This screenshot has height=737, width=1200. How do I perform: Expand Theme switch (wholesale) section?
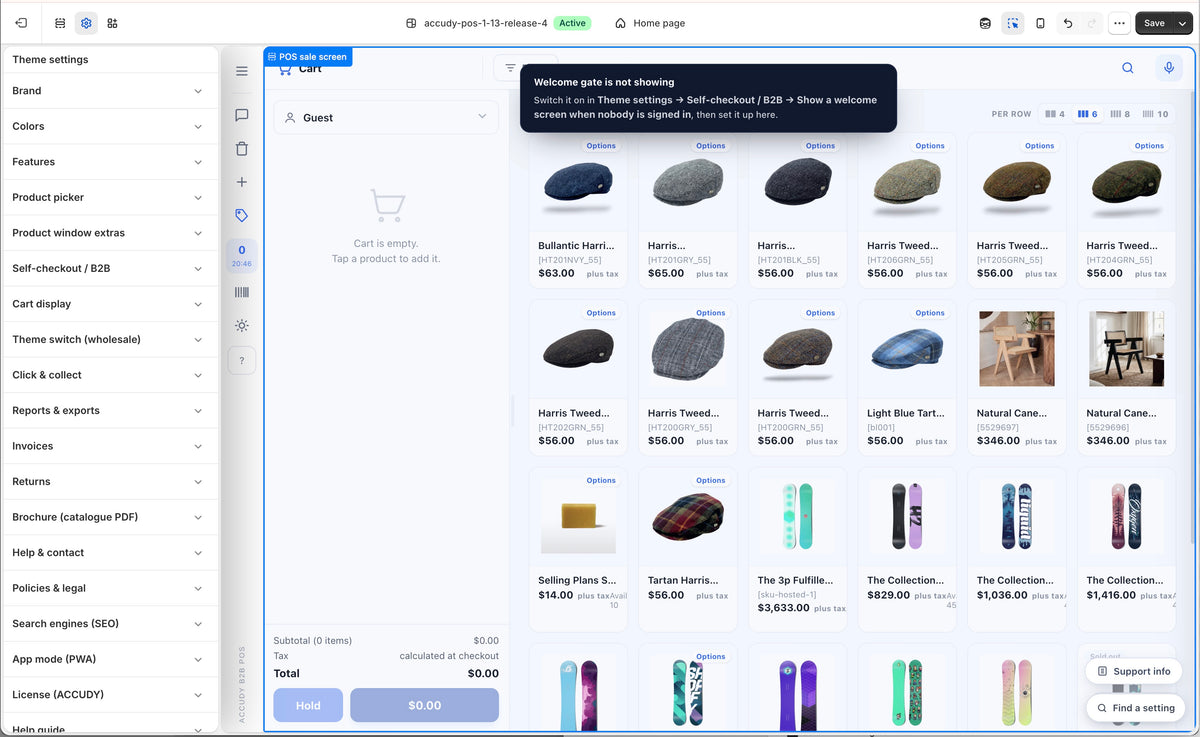coord(108,339)
